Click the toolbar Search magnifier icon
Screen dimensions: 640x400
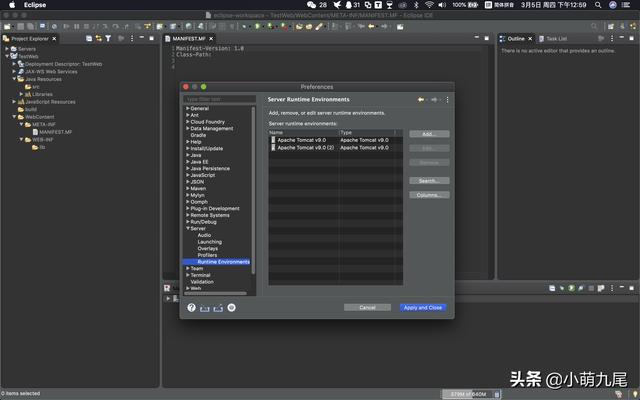pos(594,27)
